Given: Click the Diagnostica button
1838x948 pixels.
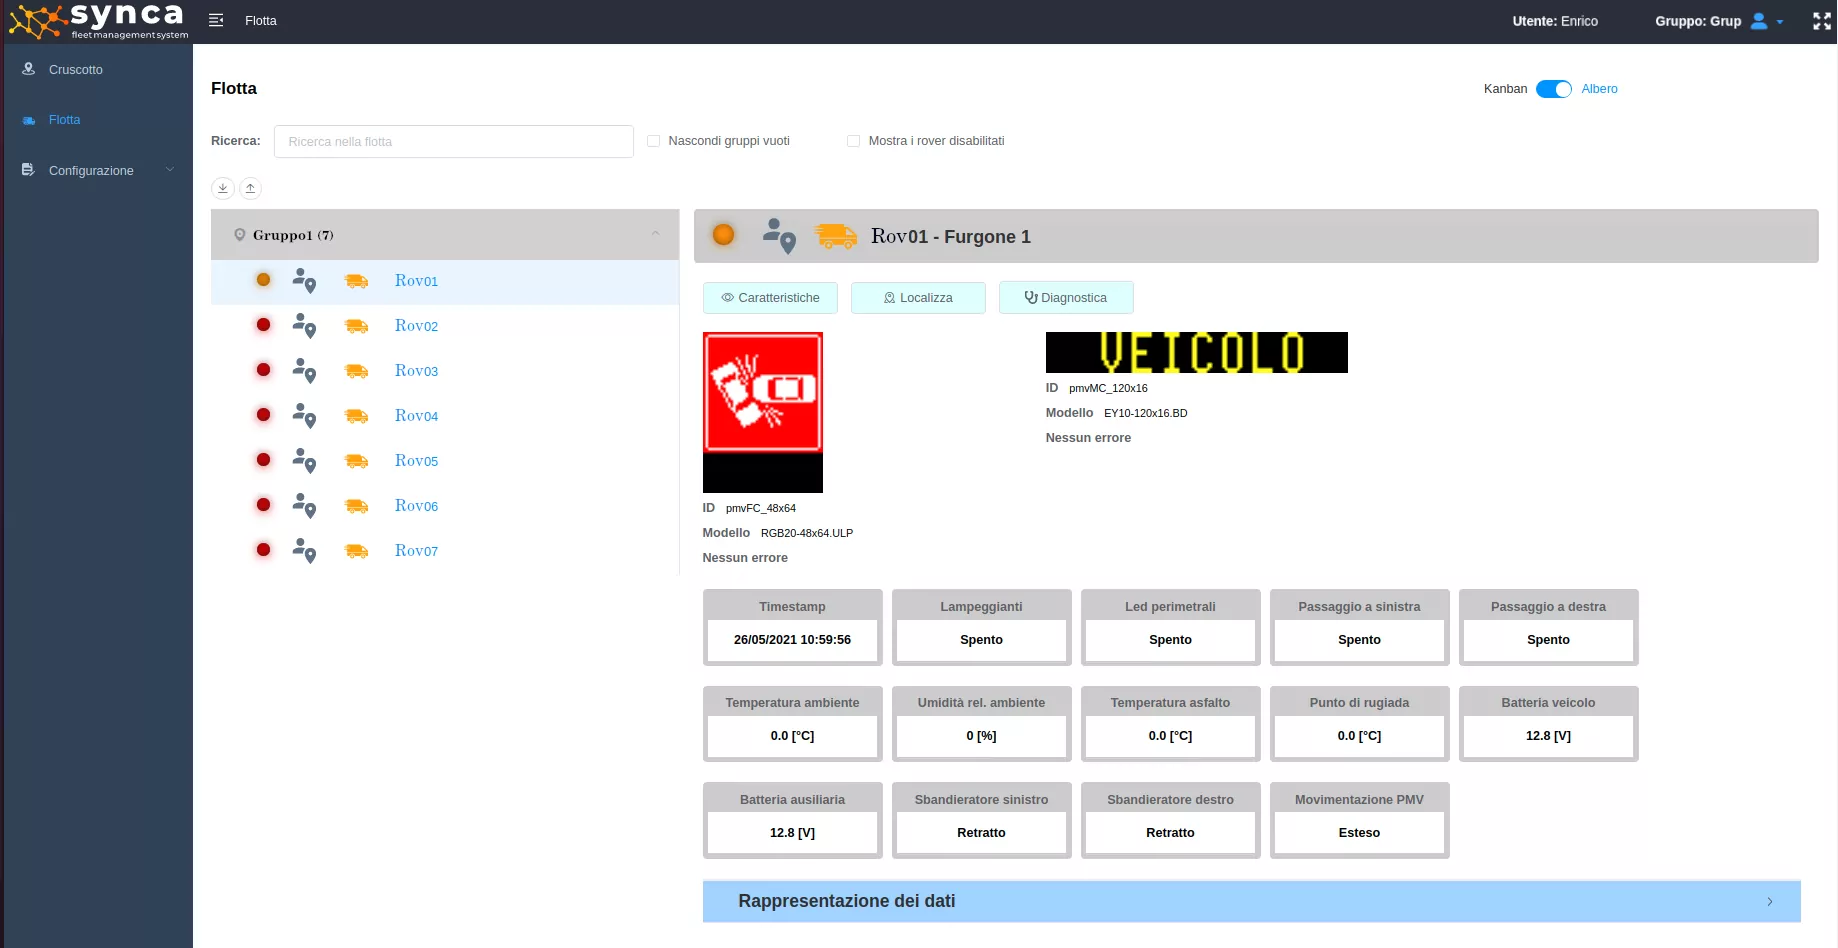Looking at the screenshot, I should coord(1065,298).
